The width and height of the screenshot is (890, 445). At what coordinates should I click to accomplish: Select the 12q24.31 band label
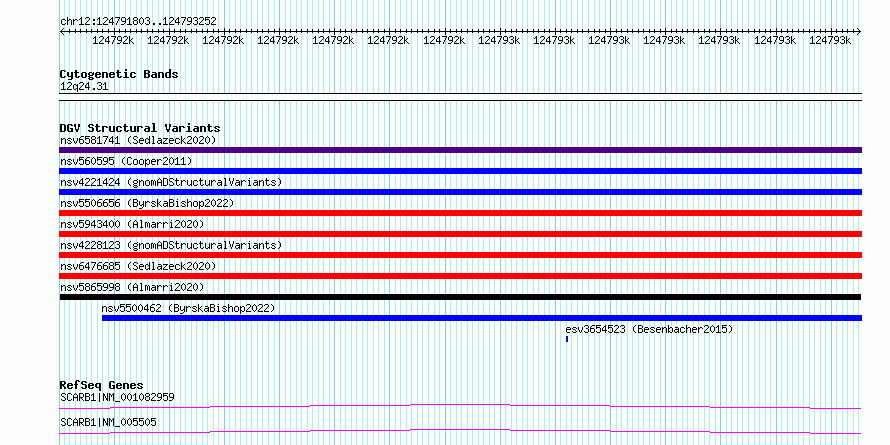(84, 87)
